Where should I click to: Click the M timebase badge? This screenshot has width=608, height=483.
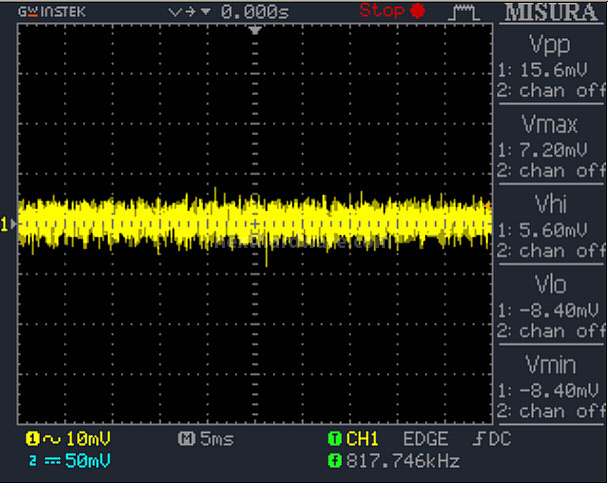coord(186,439)
